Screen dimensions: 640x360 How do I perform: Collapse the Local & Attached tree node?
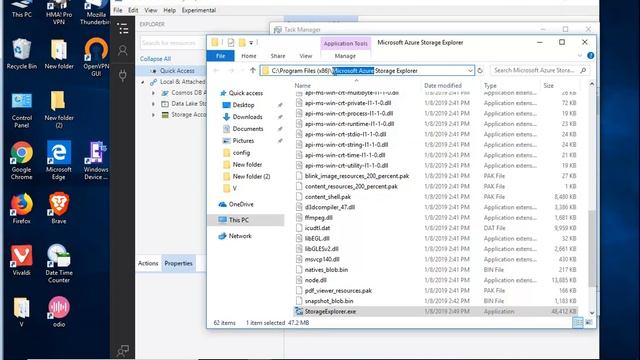pos(143,82)
